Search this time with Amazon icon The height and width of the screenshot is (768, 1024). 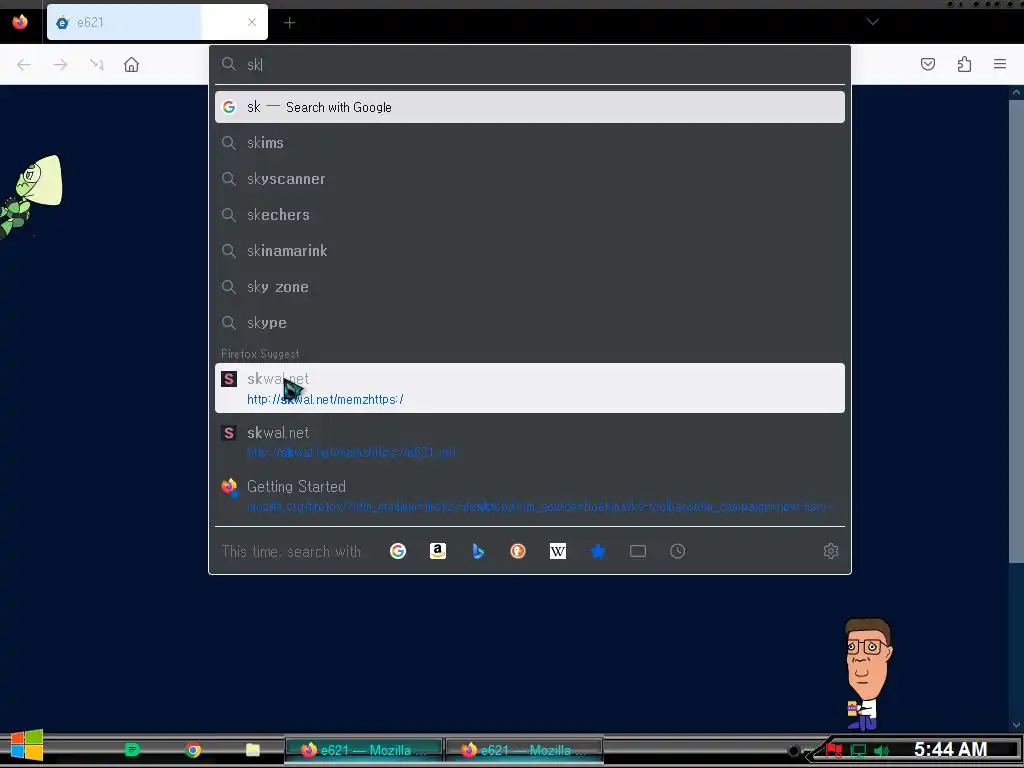(438, 551)
